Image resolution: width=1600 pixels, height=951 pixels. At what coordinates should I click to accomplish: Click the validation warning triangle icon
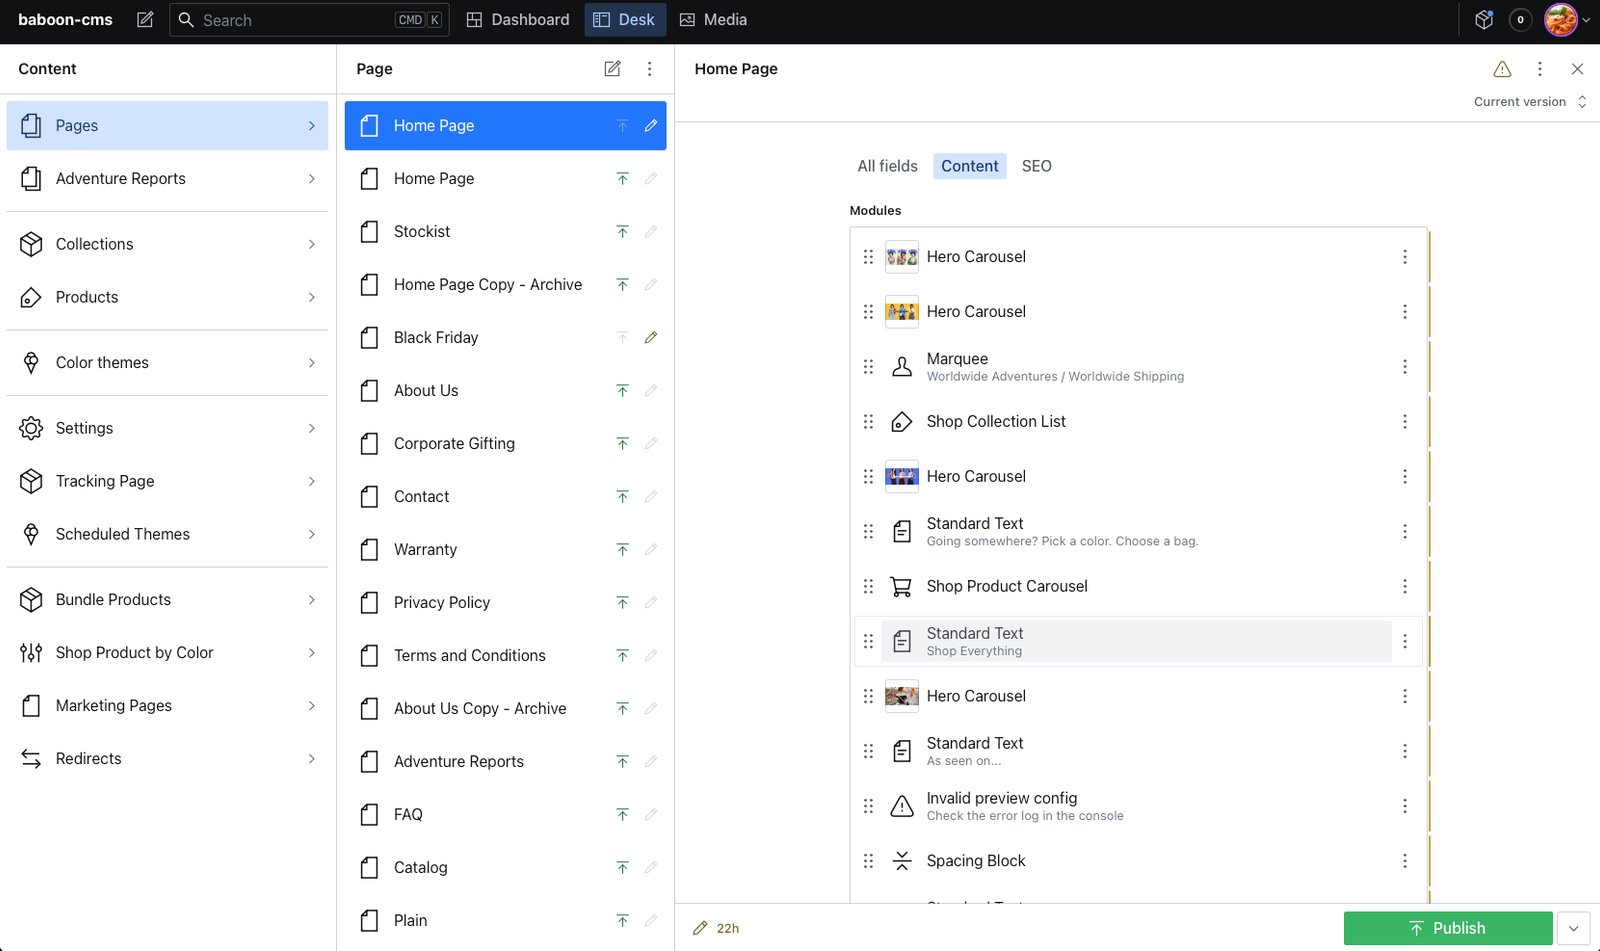click(1502, 69)
